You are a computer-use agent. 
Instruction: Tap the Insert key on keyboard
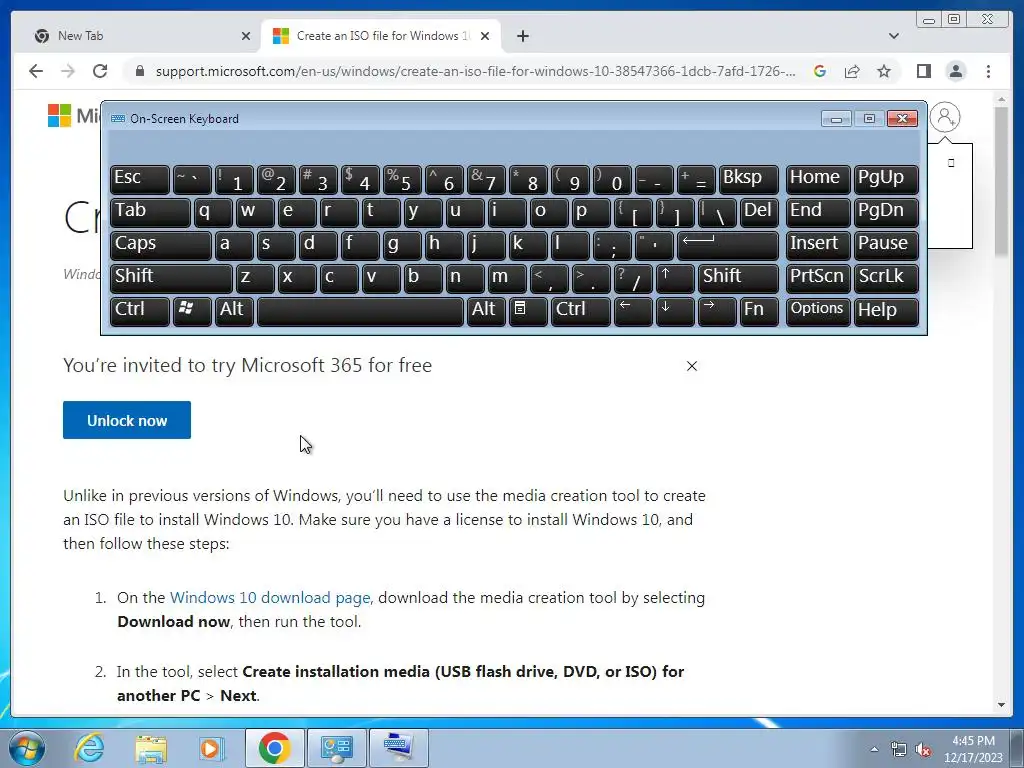817,245
